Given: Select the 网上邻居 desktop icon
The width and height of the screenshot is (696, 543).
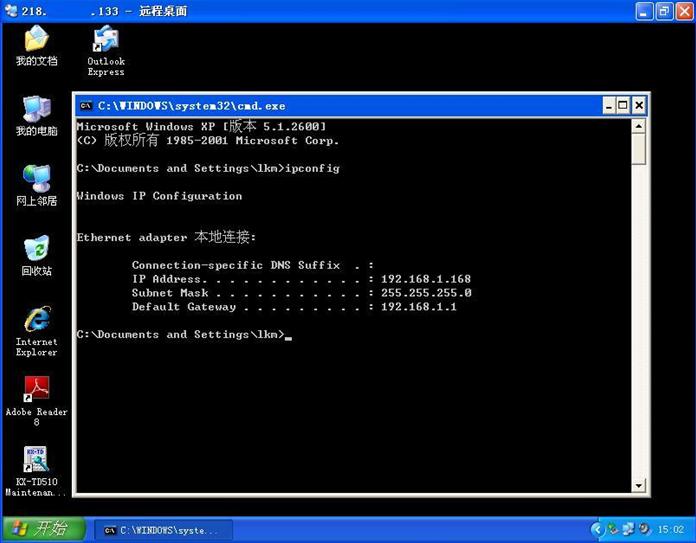Looking at the screenshot, I should 36,186.
